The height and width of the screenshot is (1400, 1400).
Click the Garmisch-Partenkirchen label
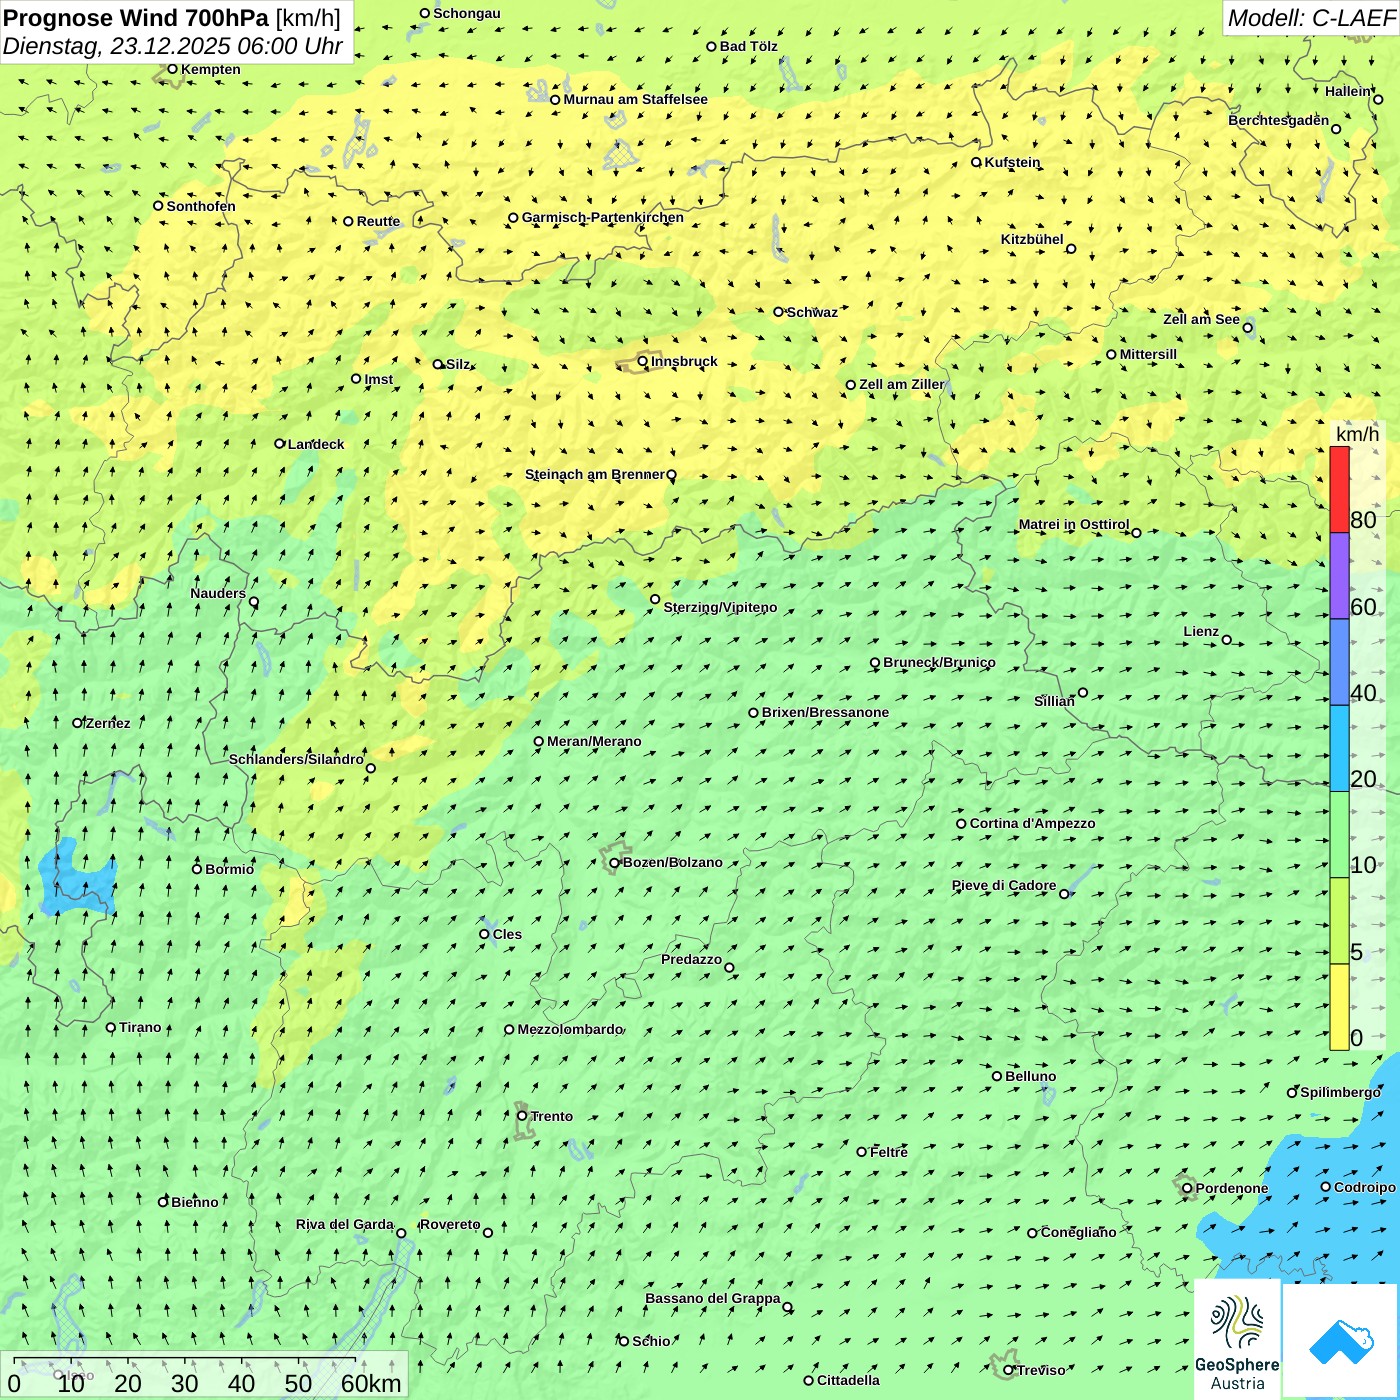pyautogui.click(x=603, y=217)
